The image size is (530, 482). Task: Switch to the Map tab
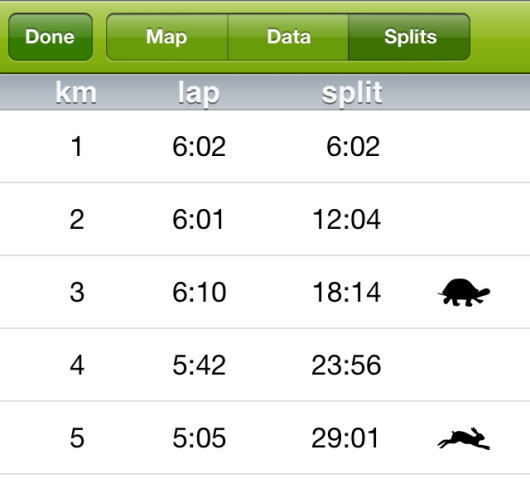tap(167, 37)
